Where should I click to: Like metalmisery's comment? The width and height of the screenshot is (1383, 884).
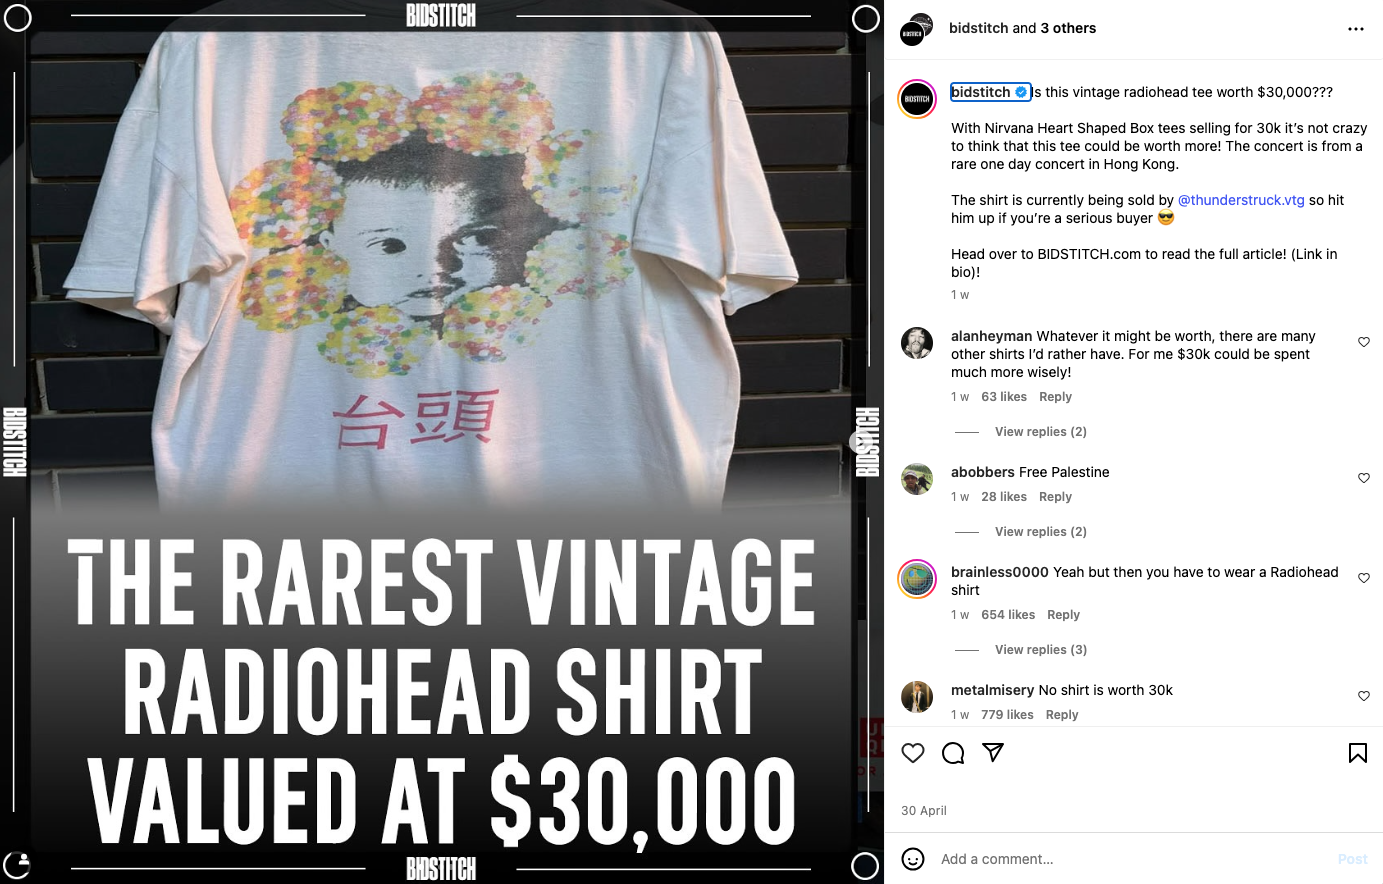1364,696
